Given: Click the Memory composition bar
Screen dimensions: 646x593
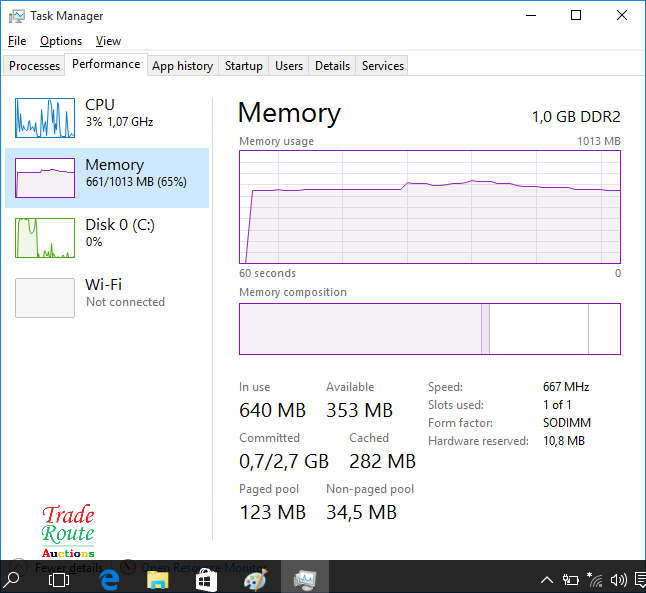Looking at the screenshot, I should pyautogui.click(x=430, y=329).
